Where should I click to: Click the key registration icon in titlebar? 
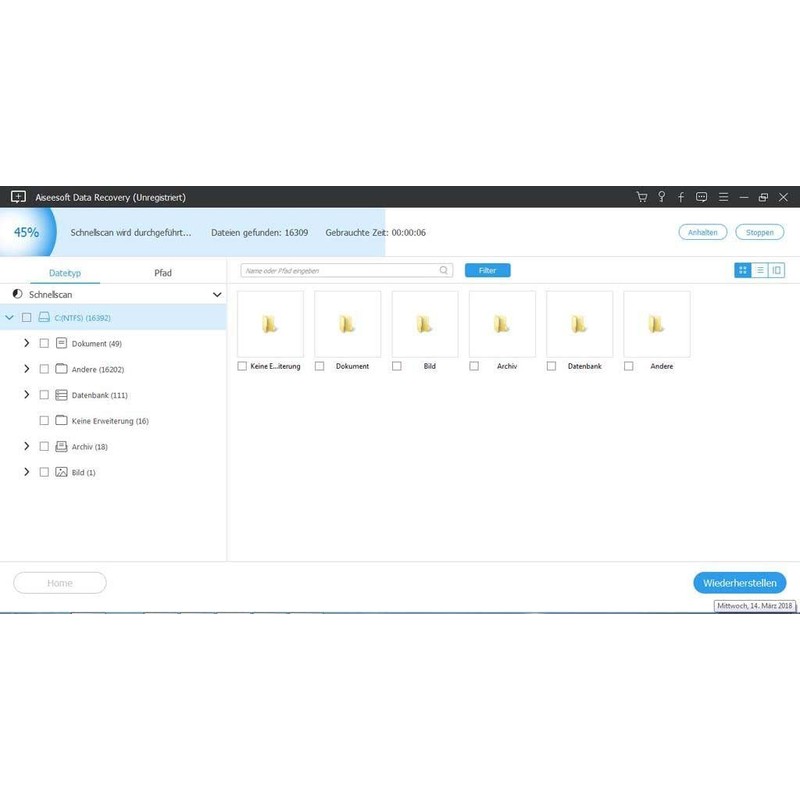pos(662,197)
